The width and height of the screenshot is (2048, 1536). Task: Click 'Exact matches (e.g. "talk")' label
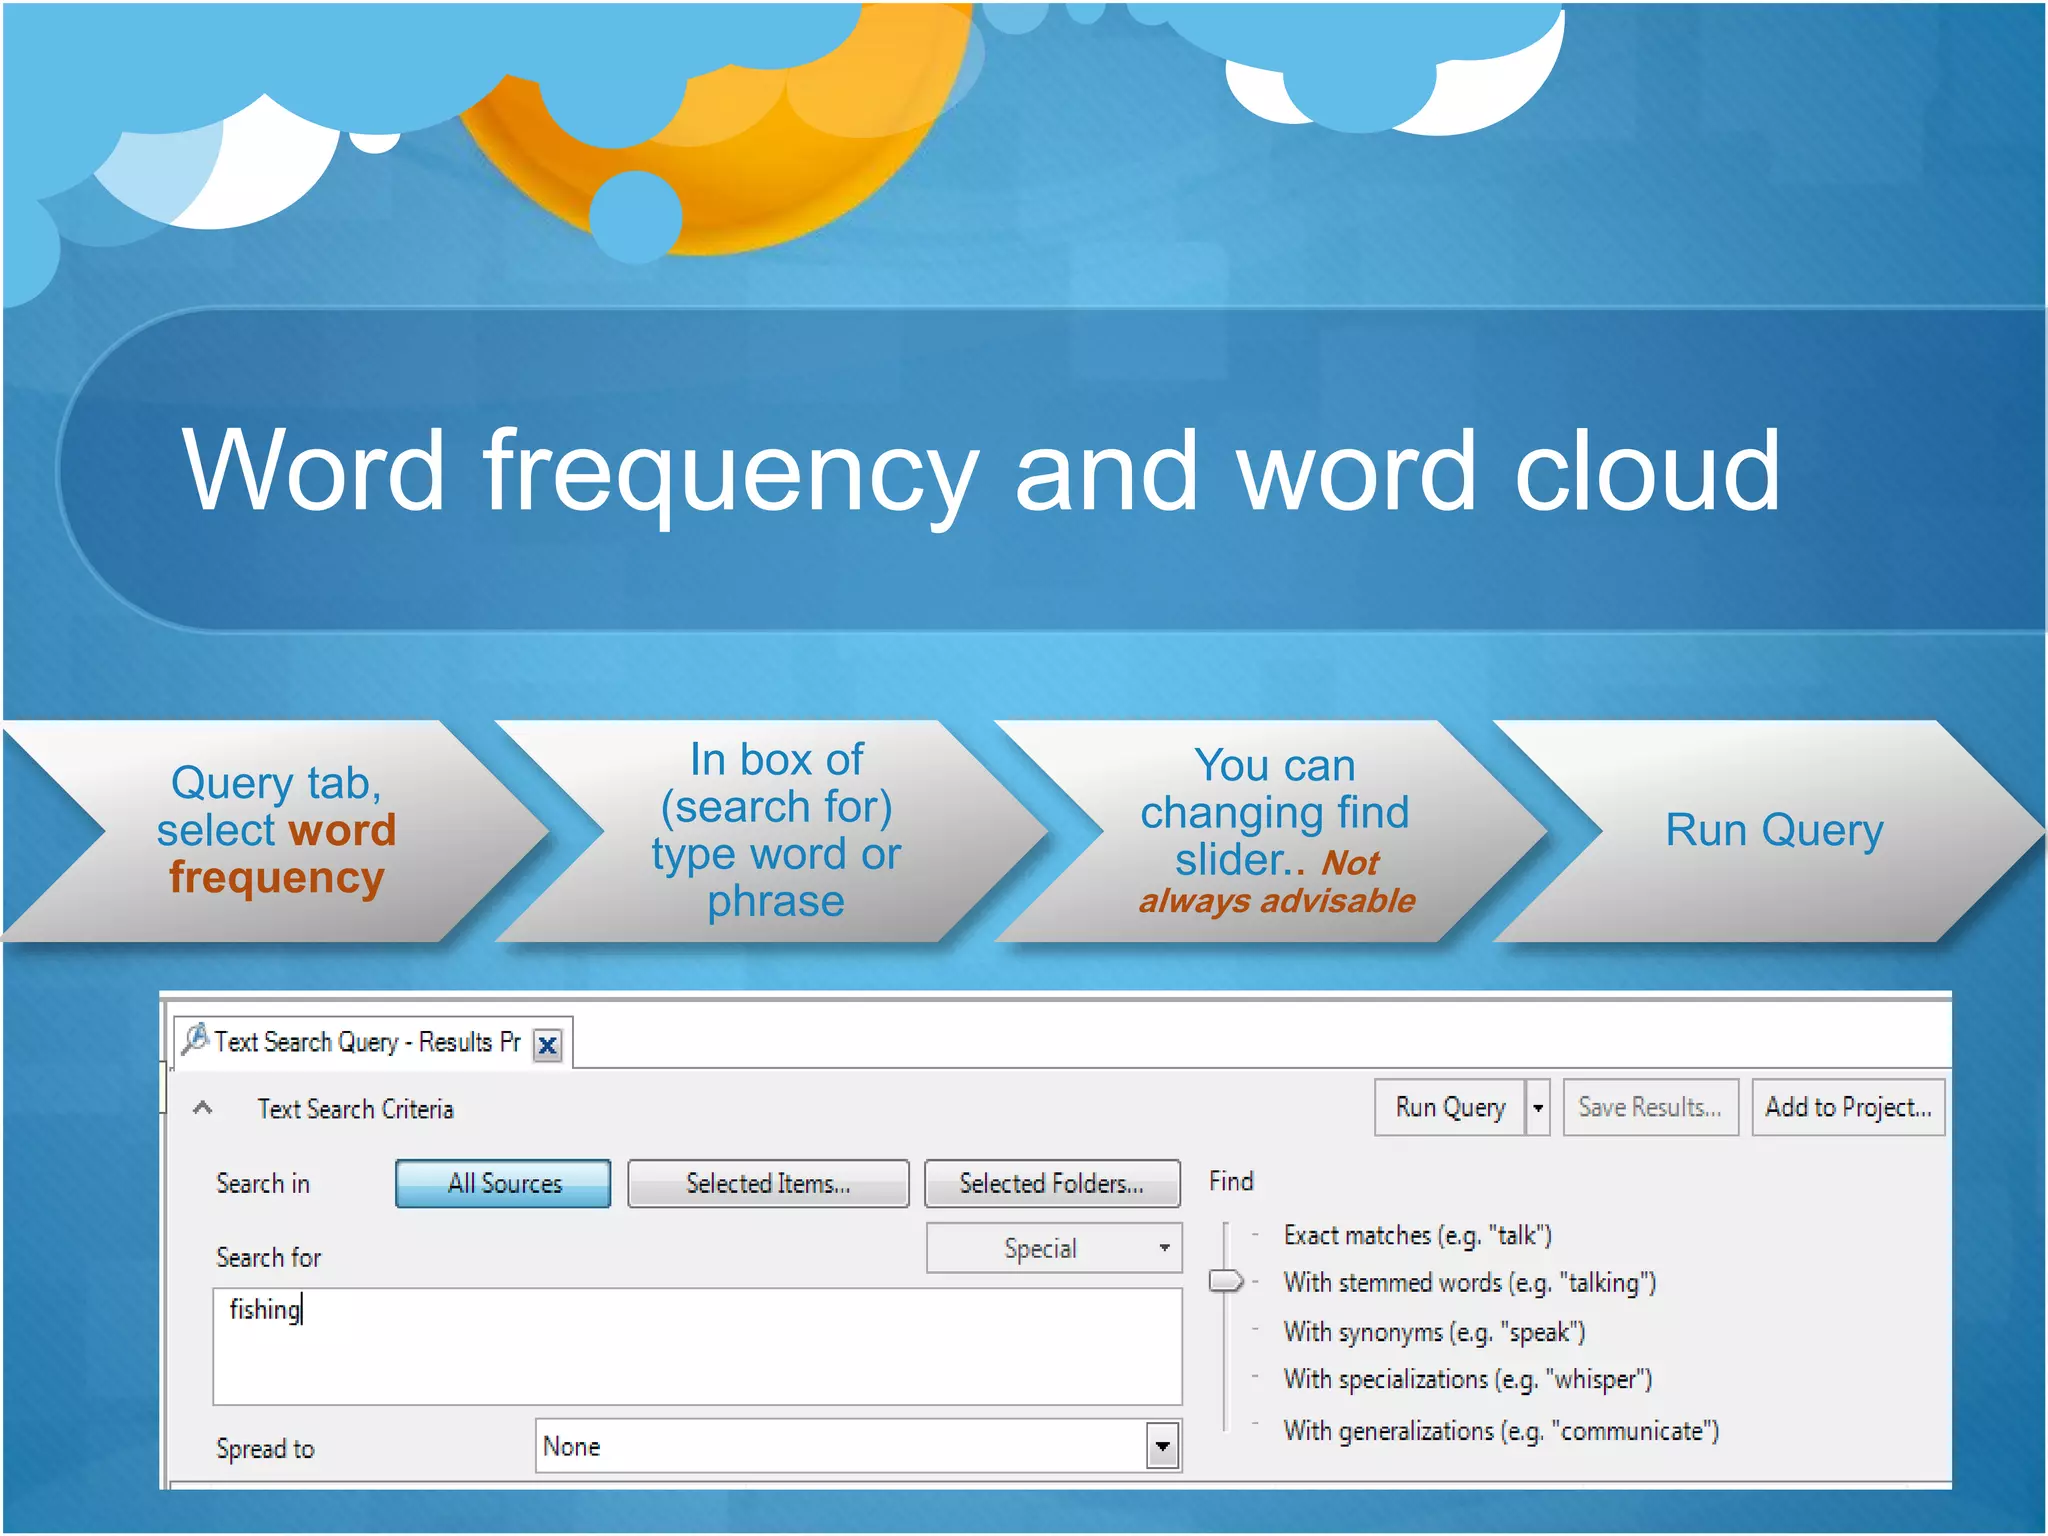click(x=1417, y=1236)
